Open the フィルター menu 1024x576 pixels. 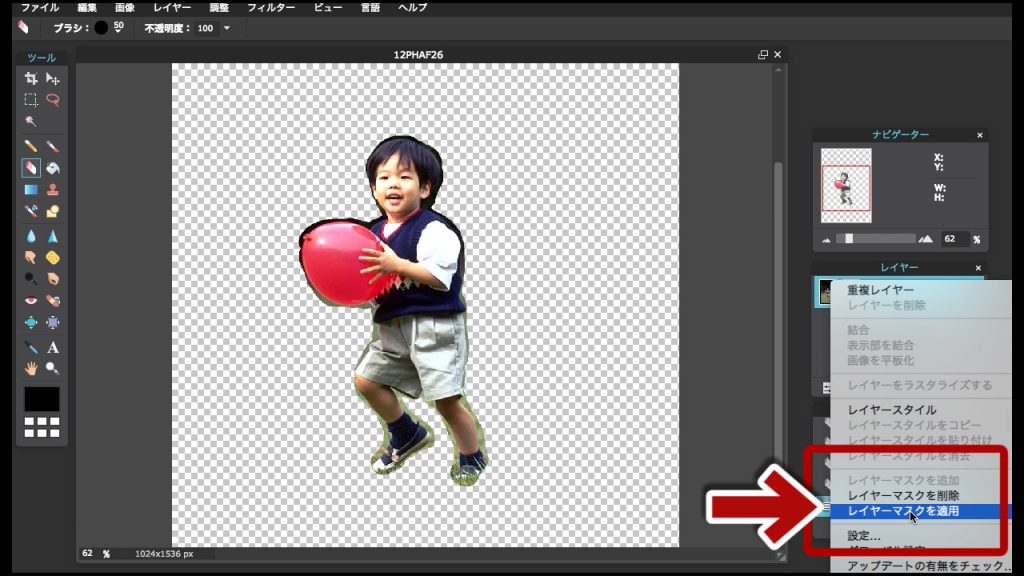pos(271,7)
